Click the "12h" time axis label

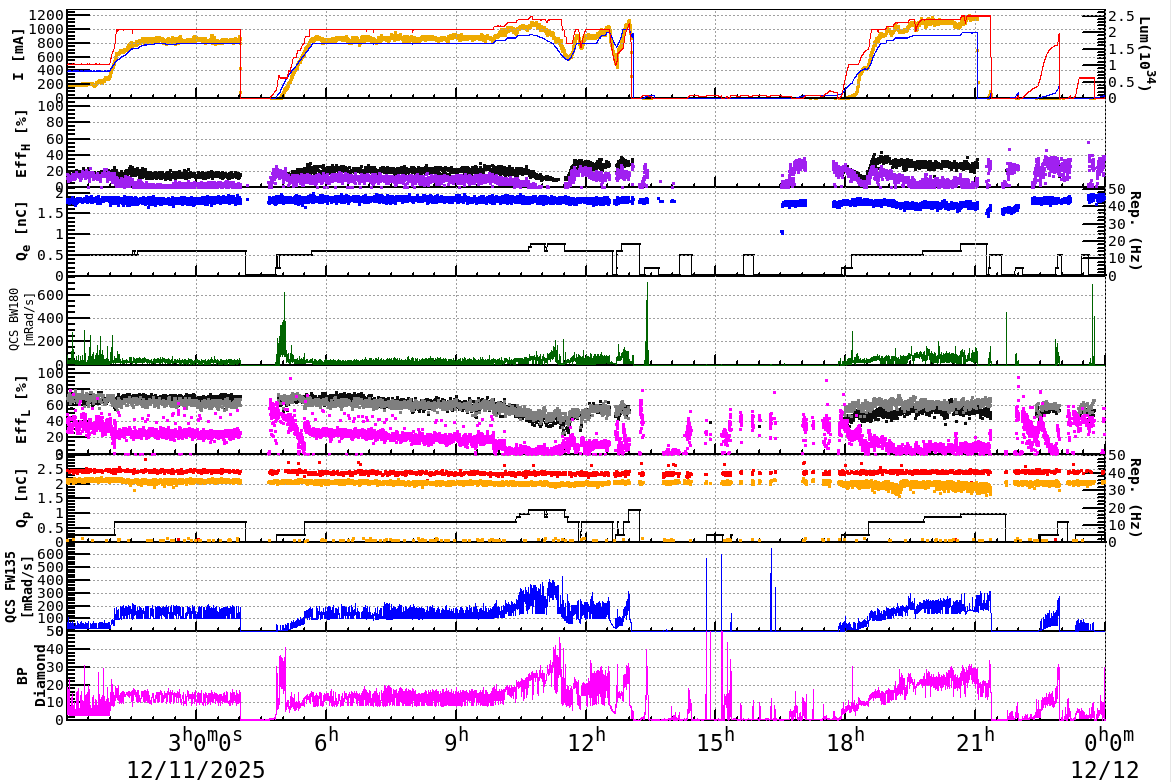587,741
